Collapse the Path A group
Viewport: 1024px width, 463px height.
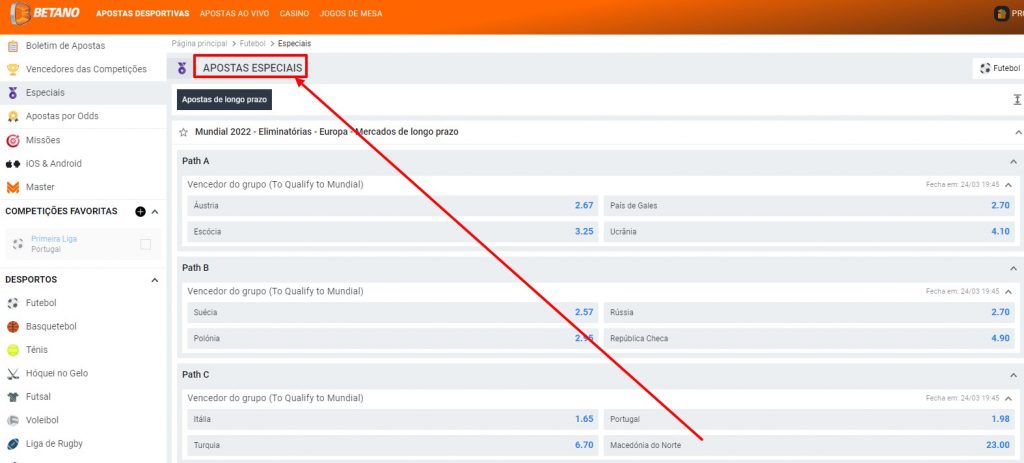1013,161
